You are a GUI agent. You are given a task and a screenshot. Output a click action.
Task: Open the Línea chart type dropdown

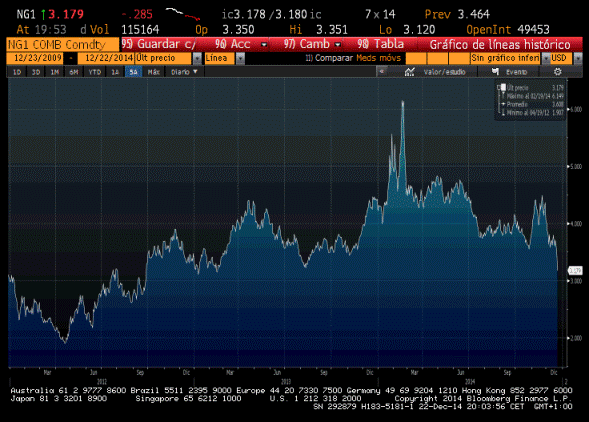point(240,58)
